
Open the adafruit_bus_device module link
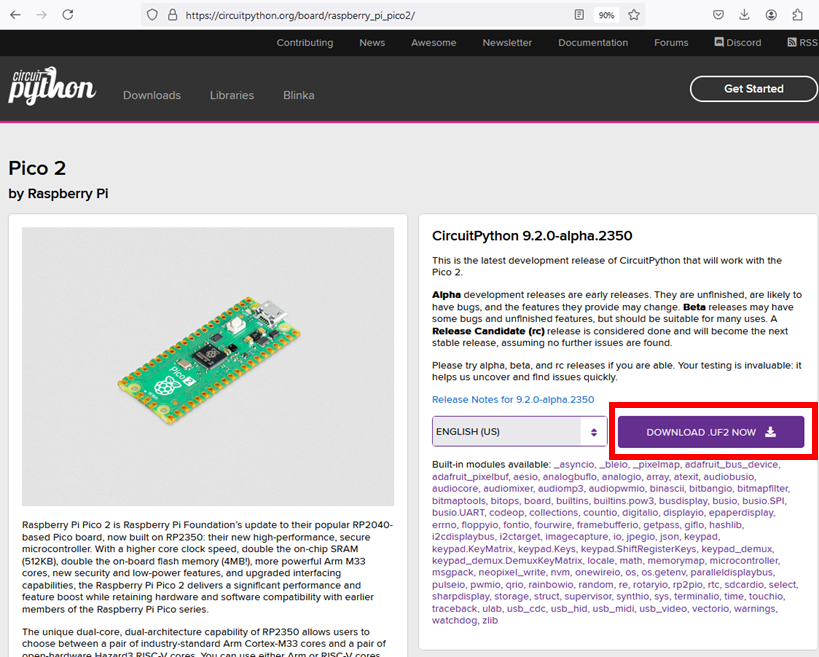tap(731, 464)
